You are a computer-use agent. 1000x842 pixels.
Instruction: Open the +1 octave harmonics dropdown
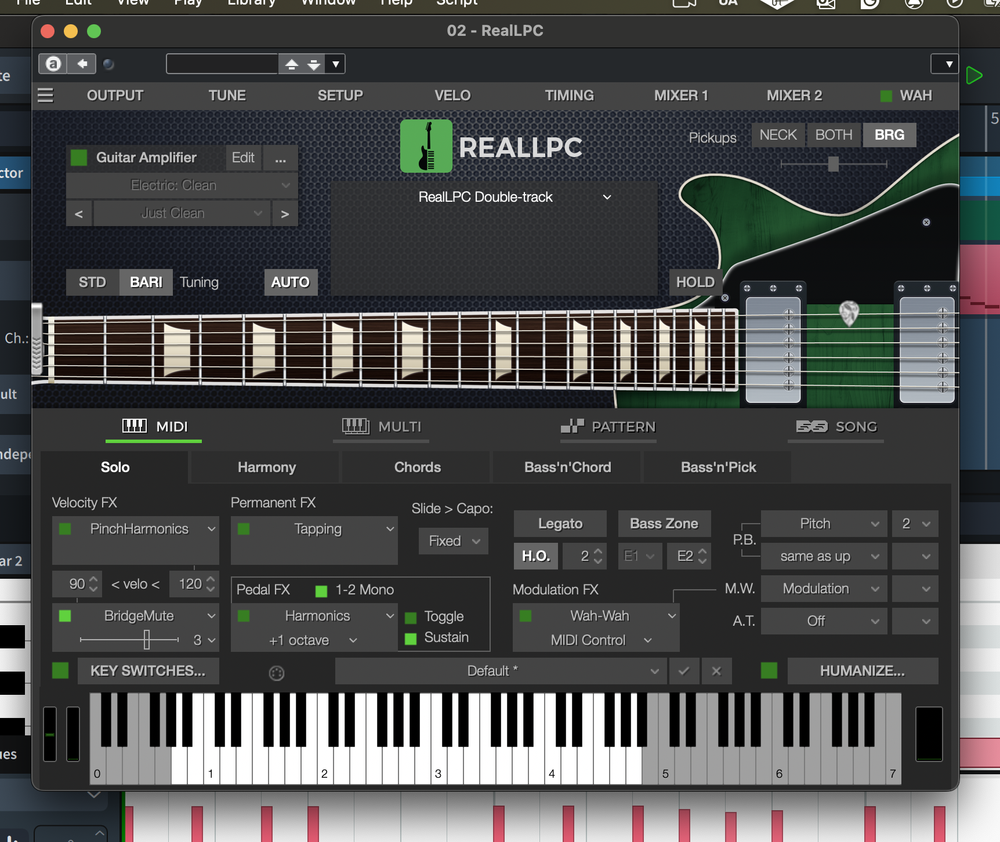pyautogui.click(x=312, y=640)
